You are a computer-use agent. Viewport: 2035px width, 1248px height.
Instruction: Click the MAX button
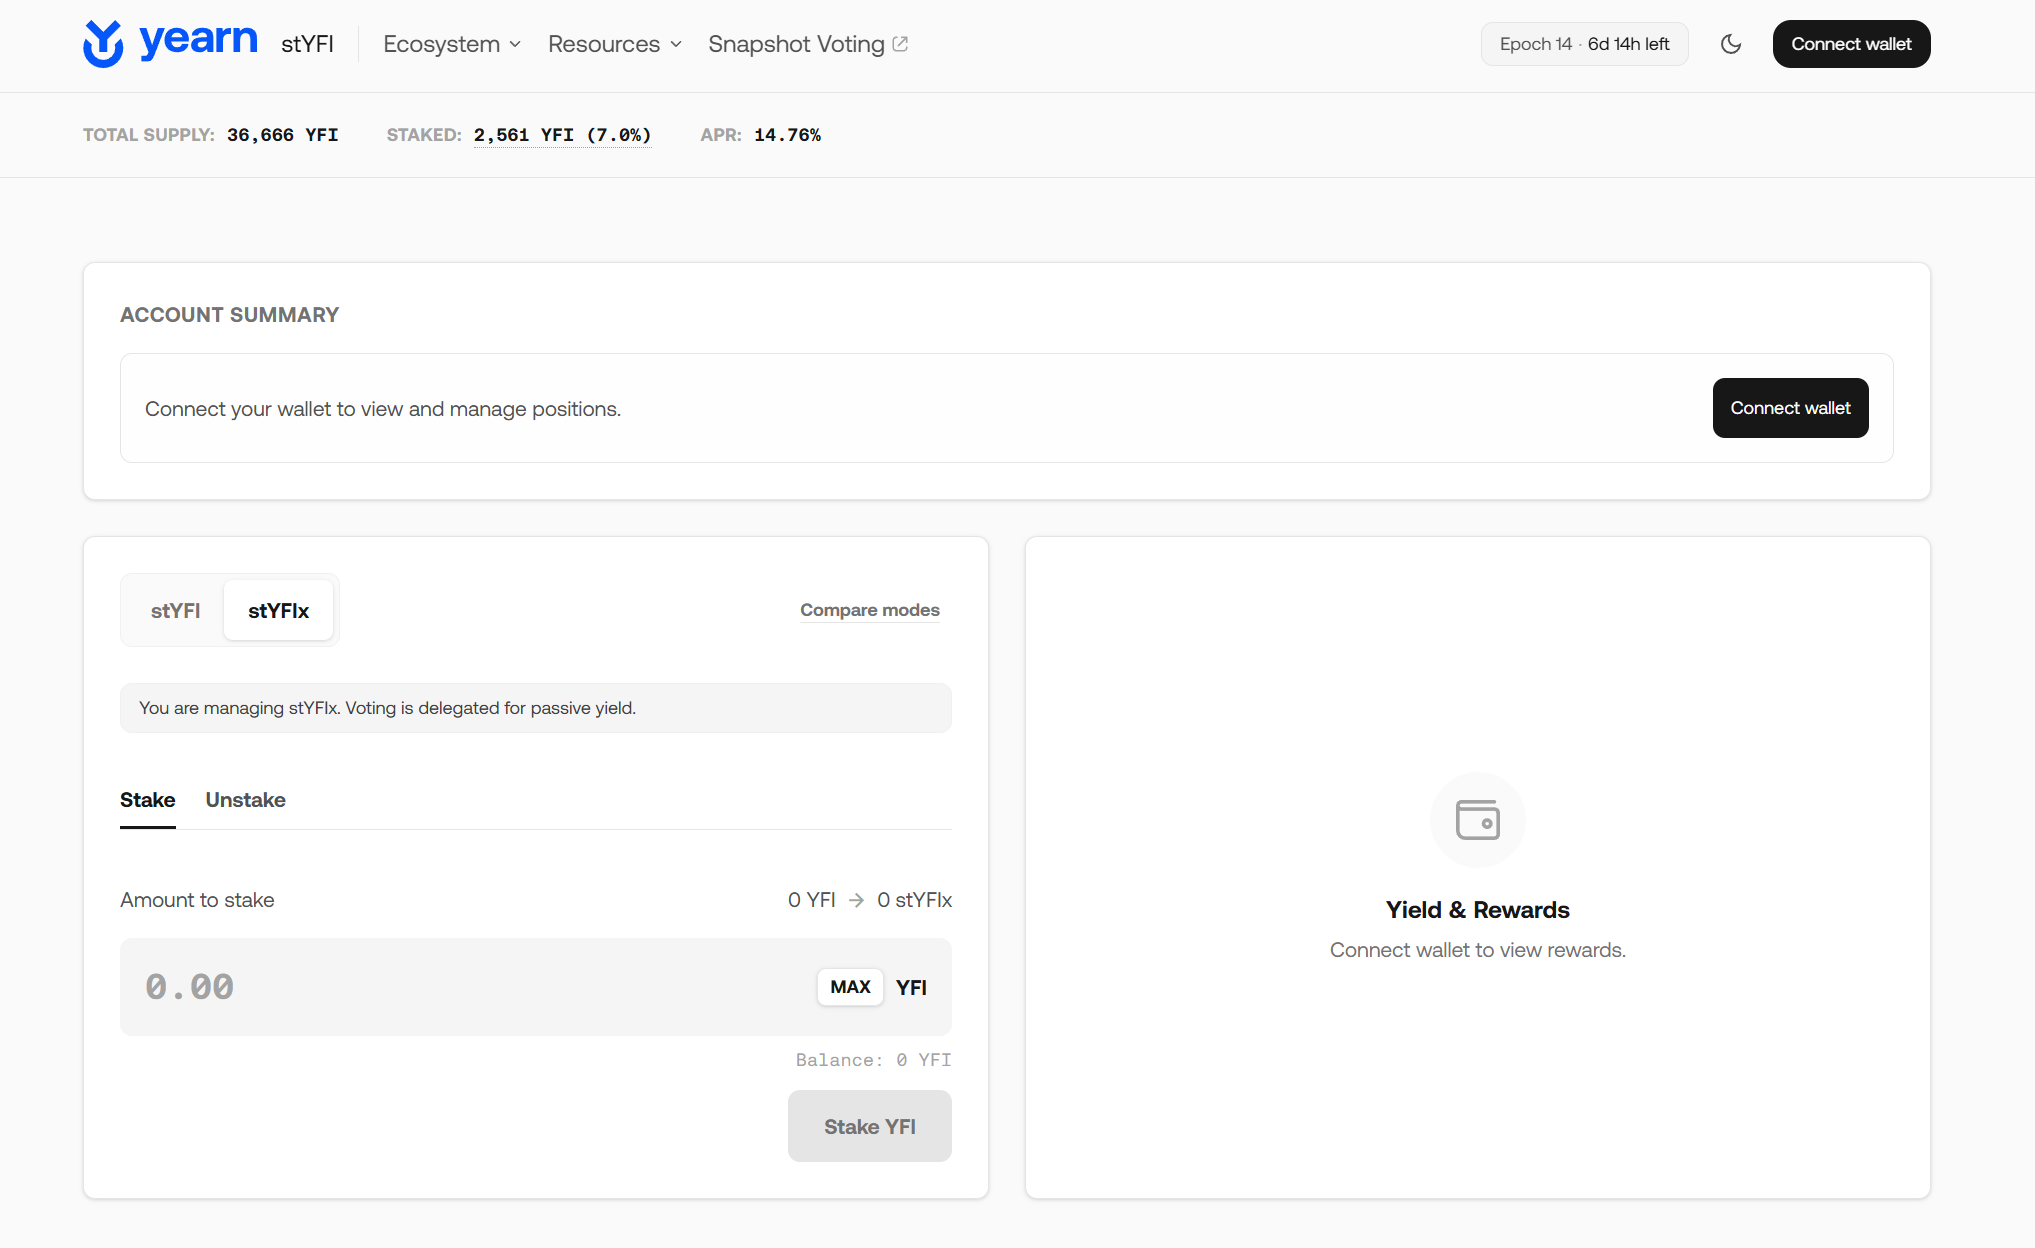coord(850,987)
